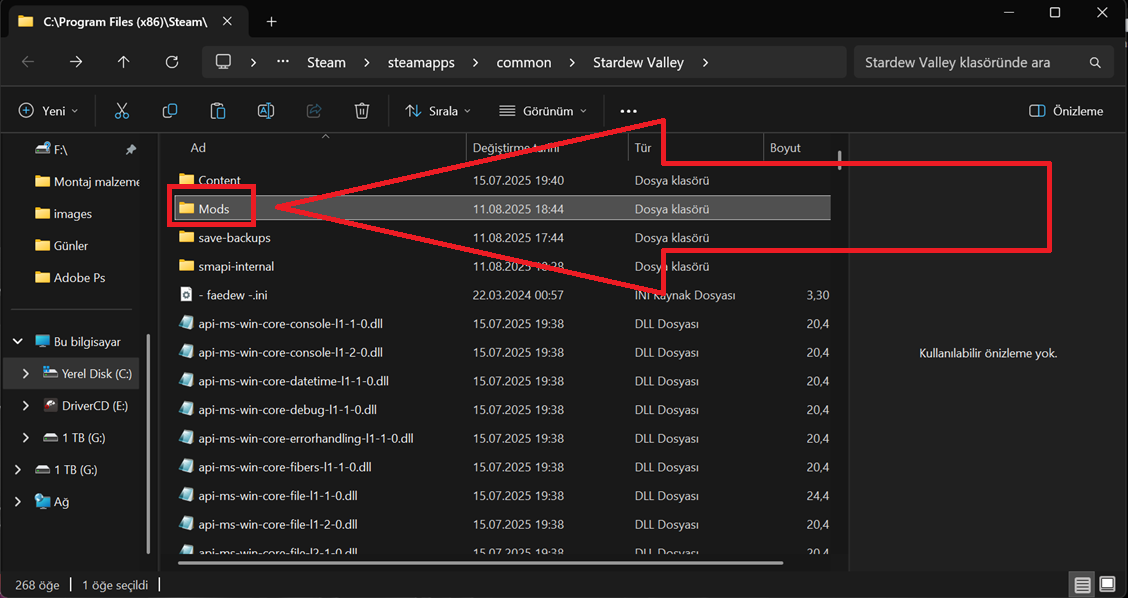Click the Delete trash icon
1128x598 pixels.
[362, 111]
